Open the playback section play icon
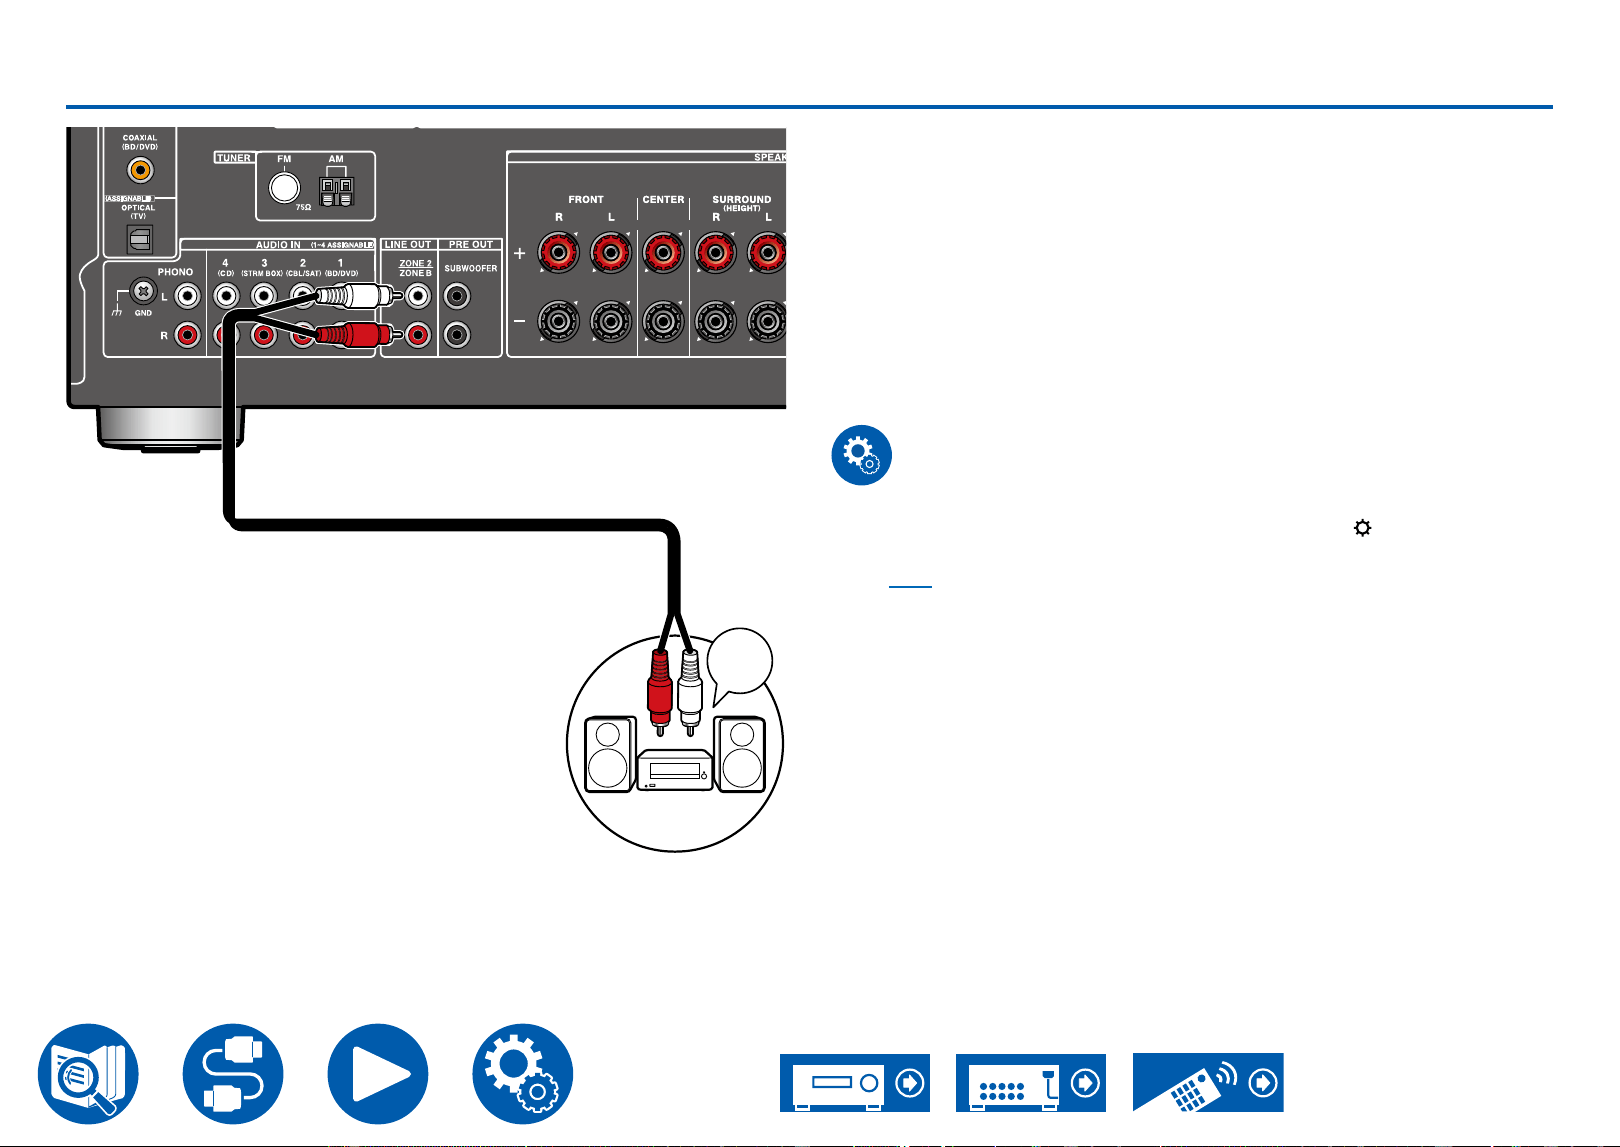Screen dimensions: 1620x1147 [378, 1073]
